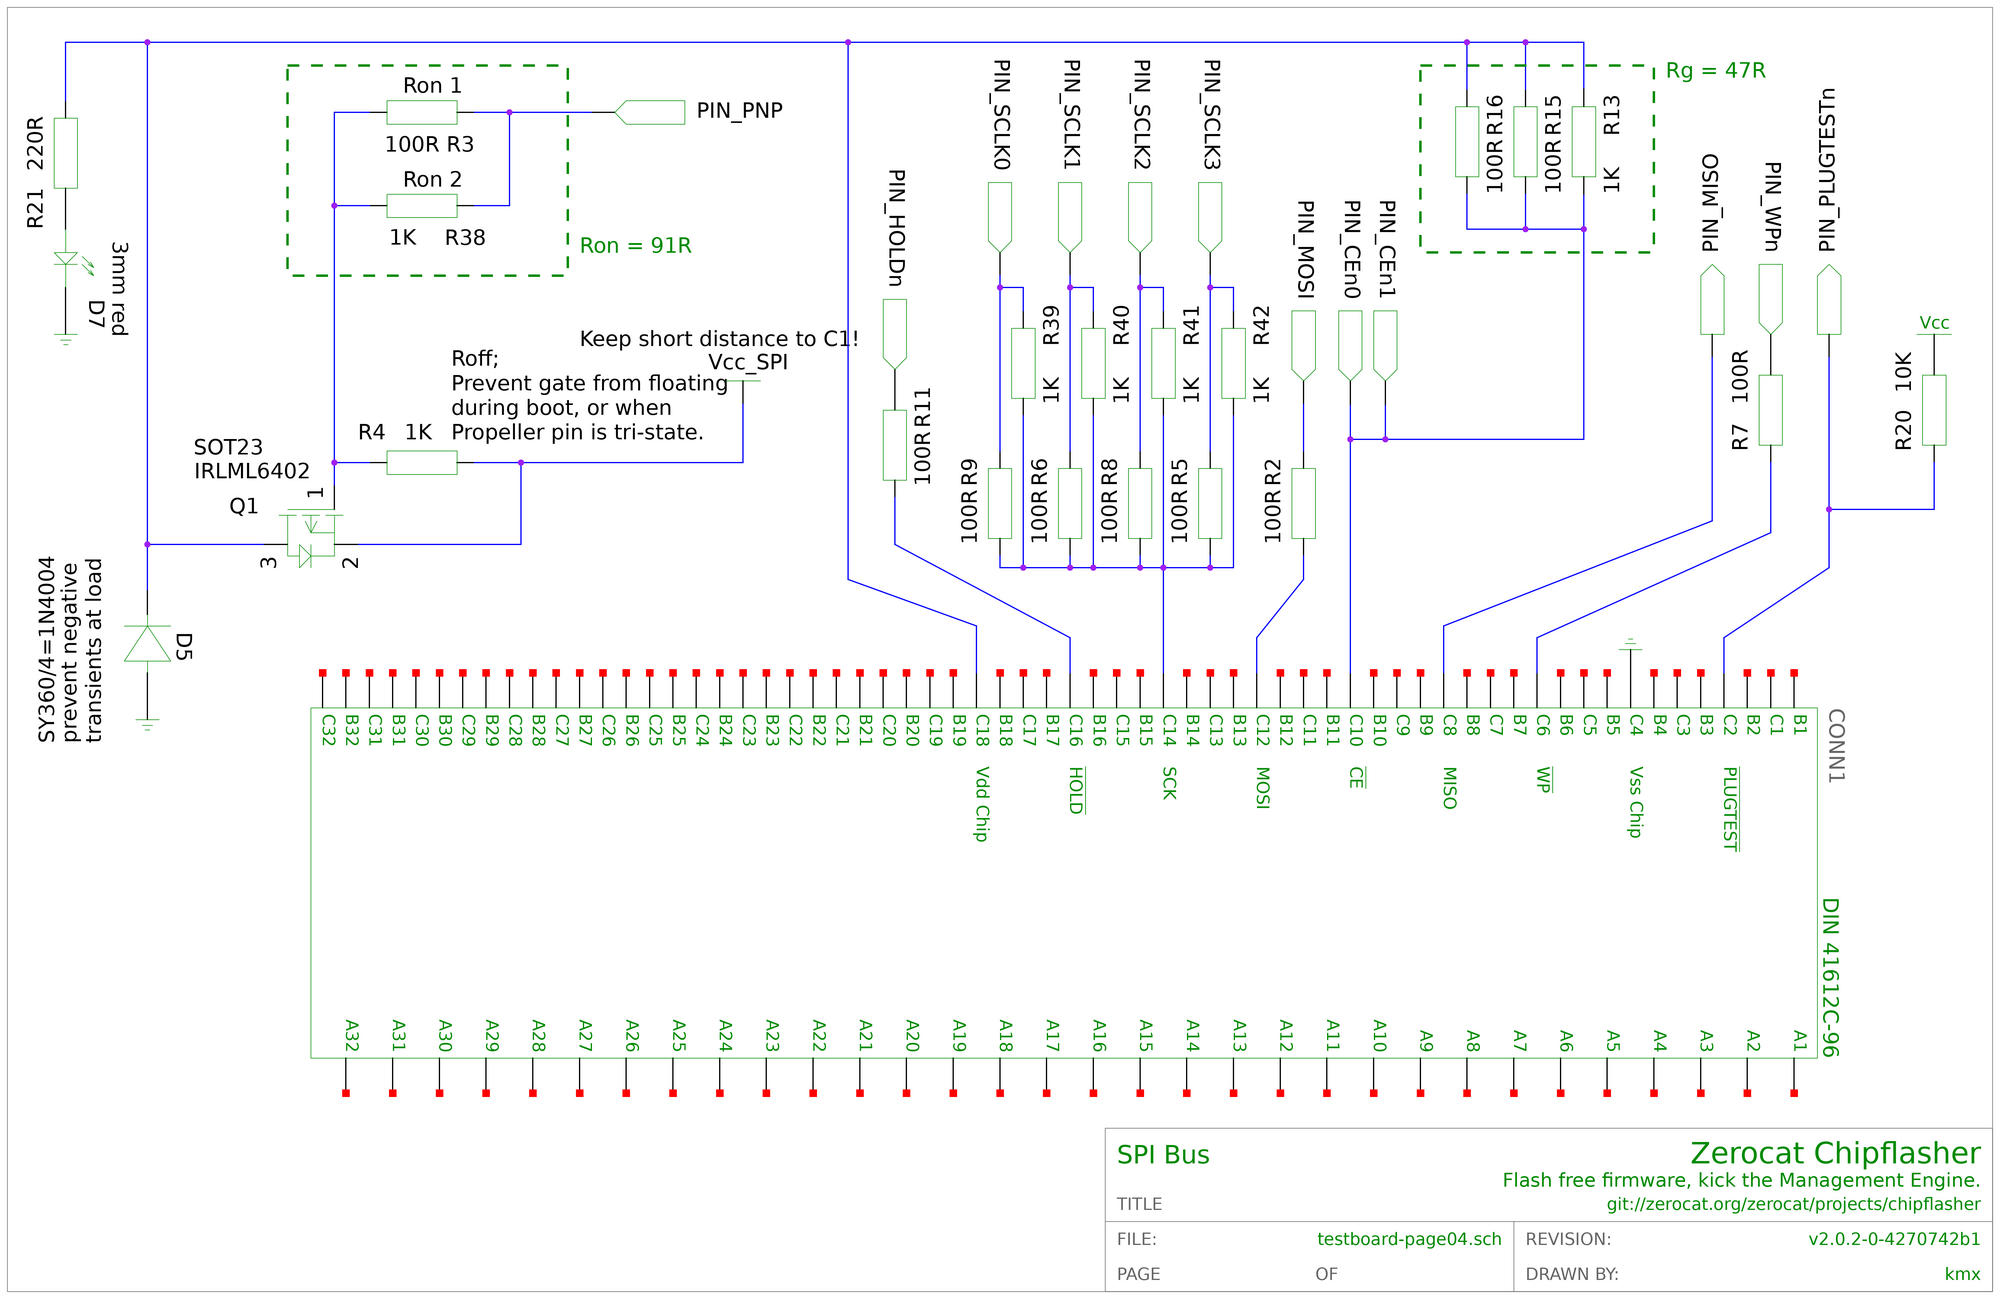
Task: Click the MOSI pin label at C12
Action: click(1262, 788)
